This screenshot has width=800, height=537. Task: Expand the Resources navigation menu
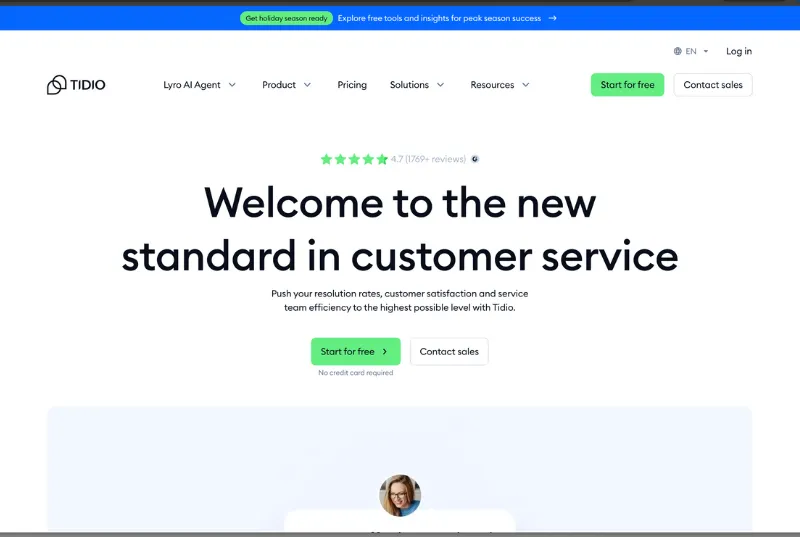[x=500, y=85]
